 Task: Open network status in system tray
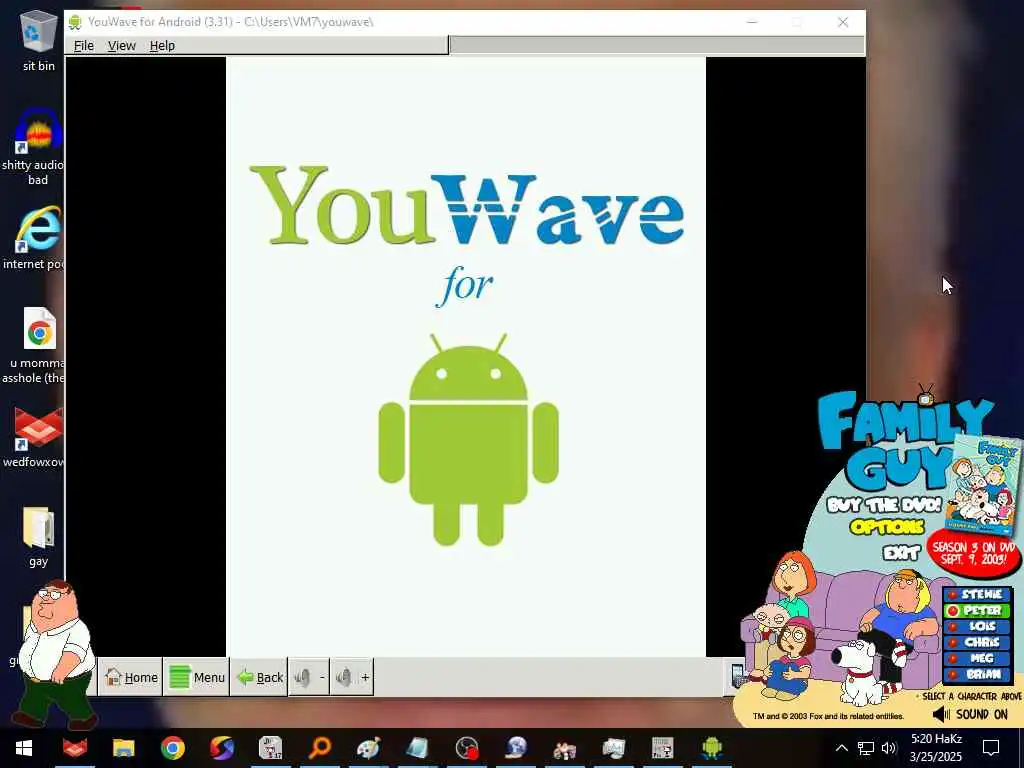coord(865,748)
